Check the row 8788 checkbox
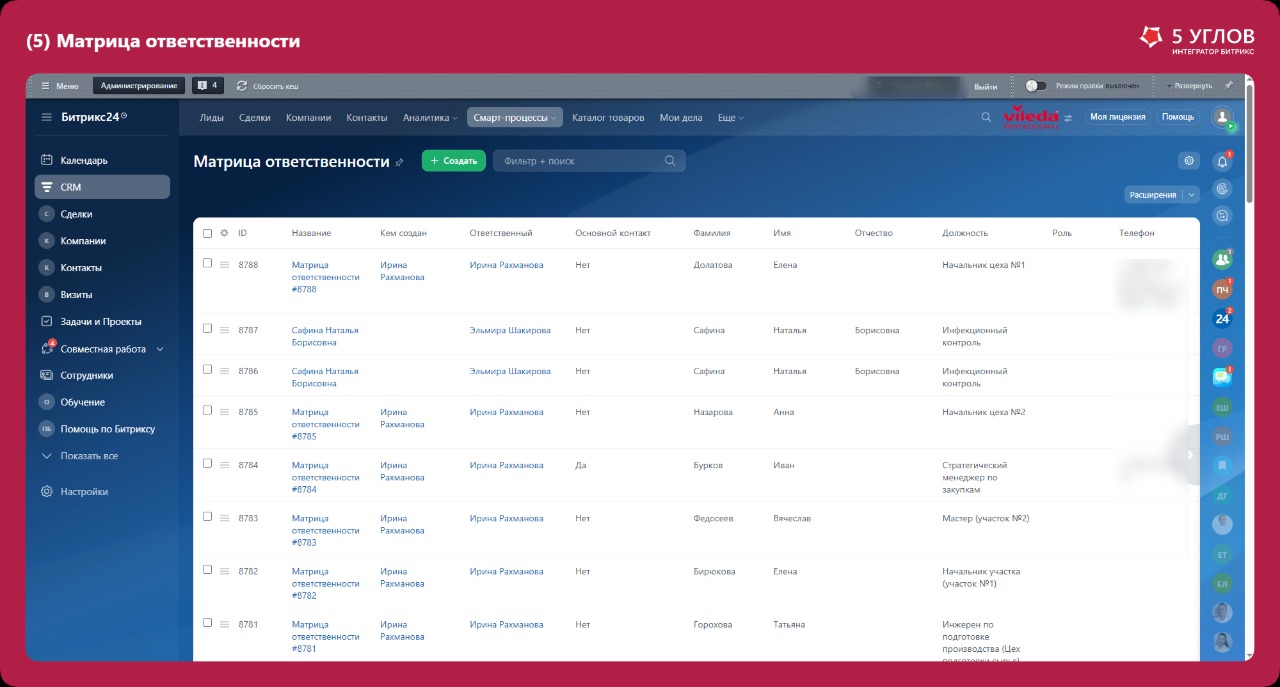Image resolution: width=1280 pixels, height=687 pixels. (207, 263)
